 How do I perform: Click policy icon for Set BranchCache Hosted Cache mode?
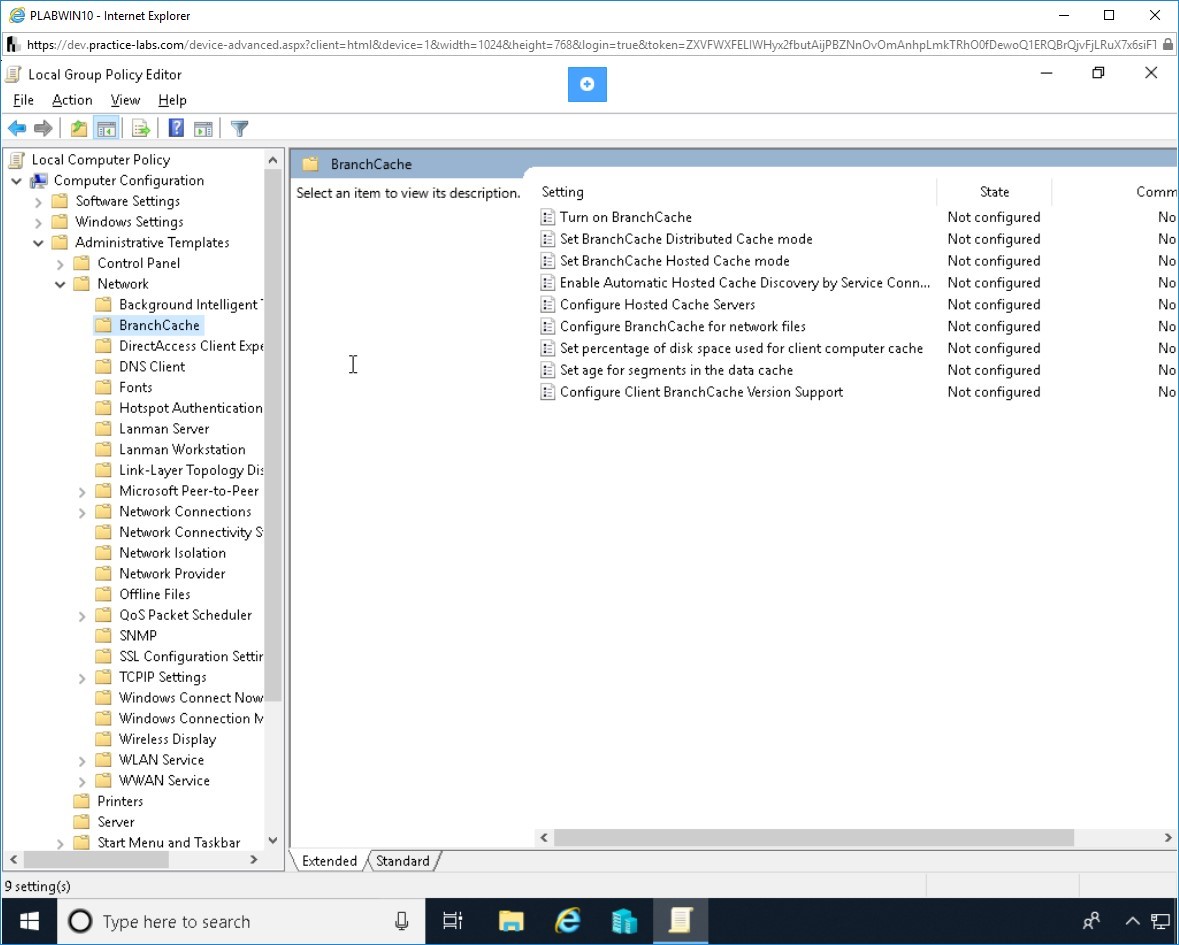(548, 261)
